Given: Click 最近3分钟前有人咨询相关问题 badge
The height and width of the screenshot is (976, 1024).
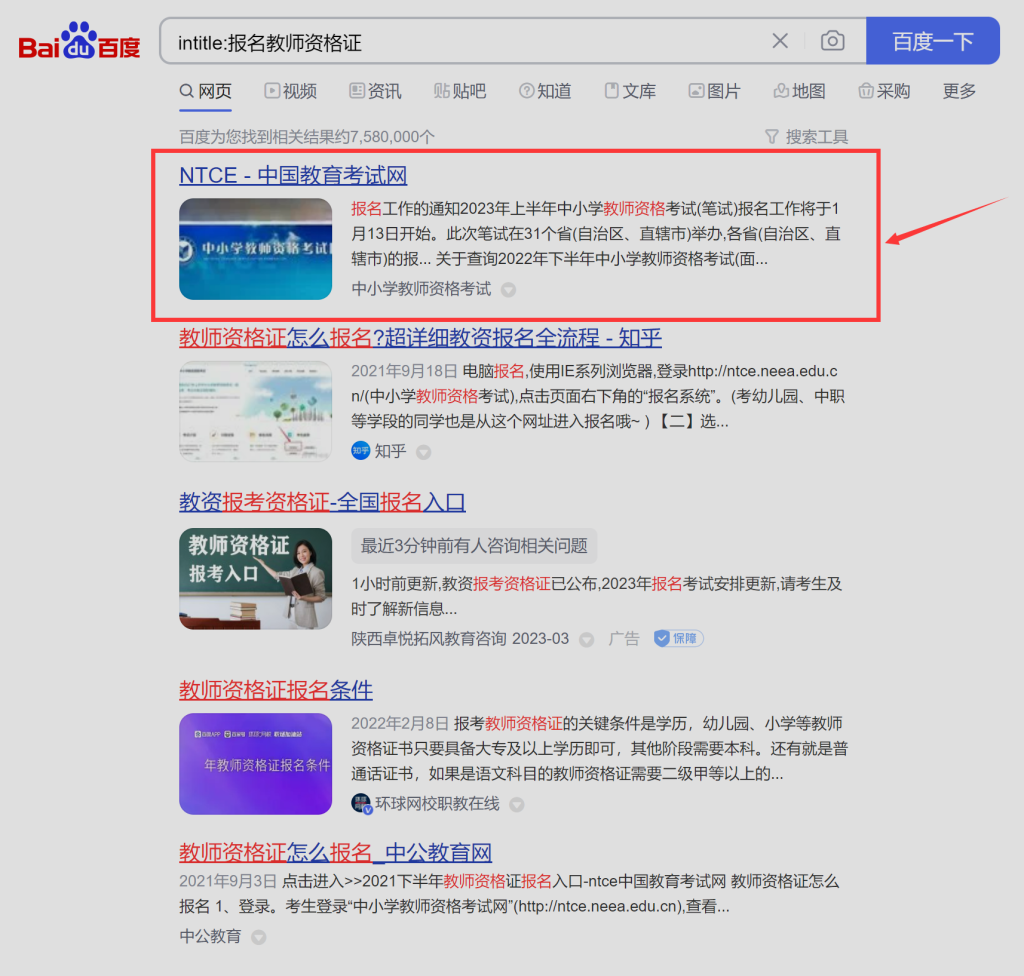Looking at the screenshot, I should click(x=474, y=545).
